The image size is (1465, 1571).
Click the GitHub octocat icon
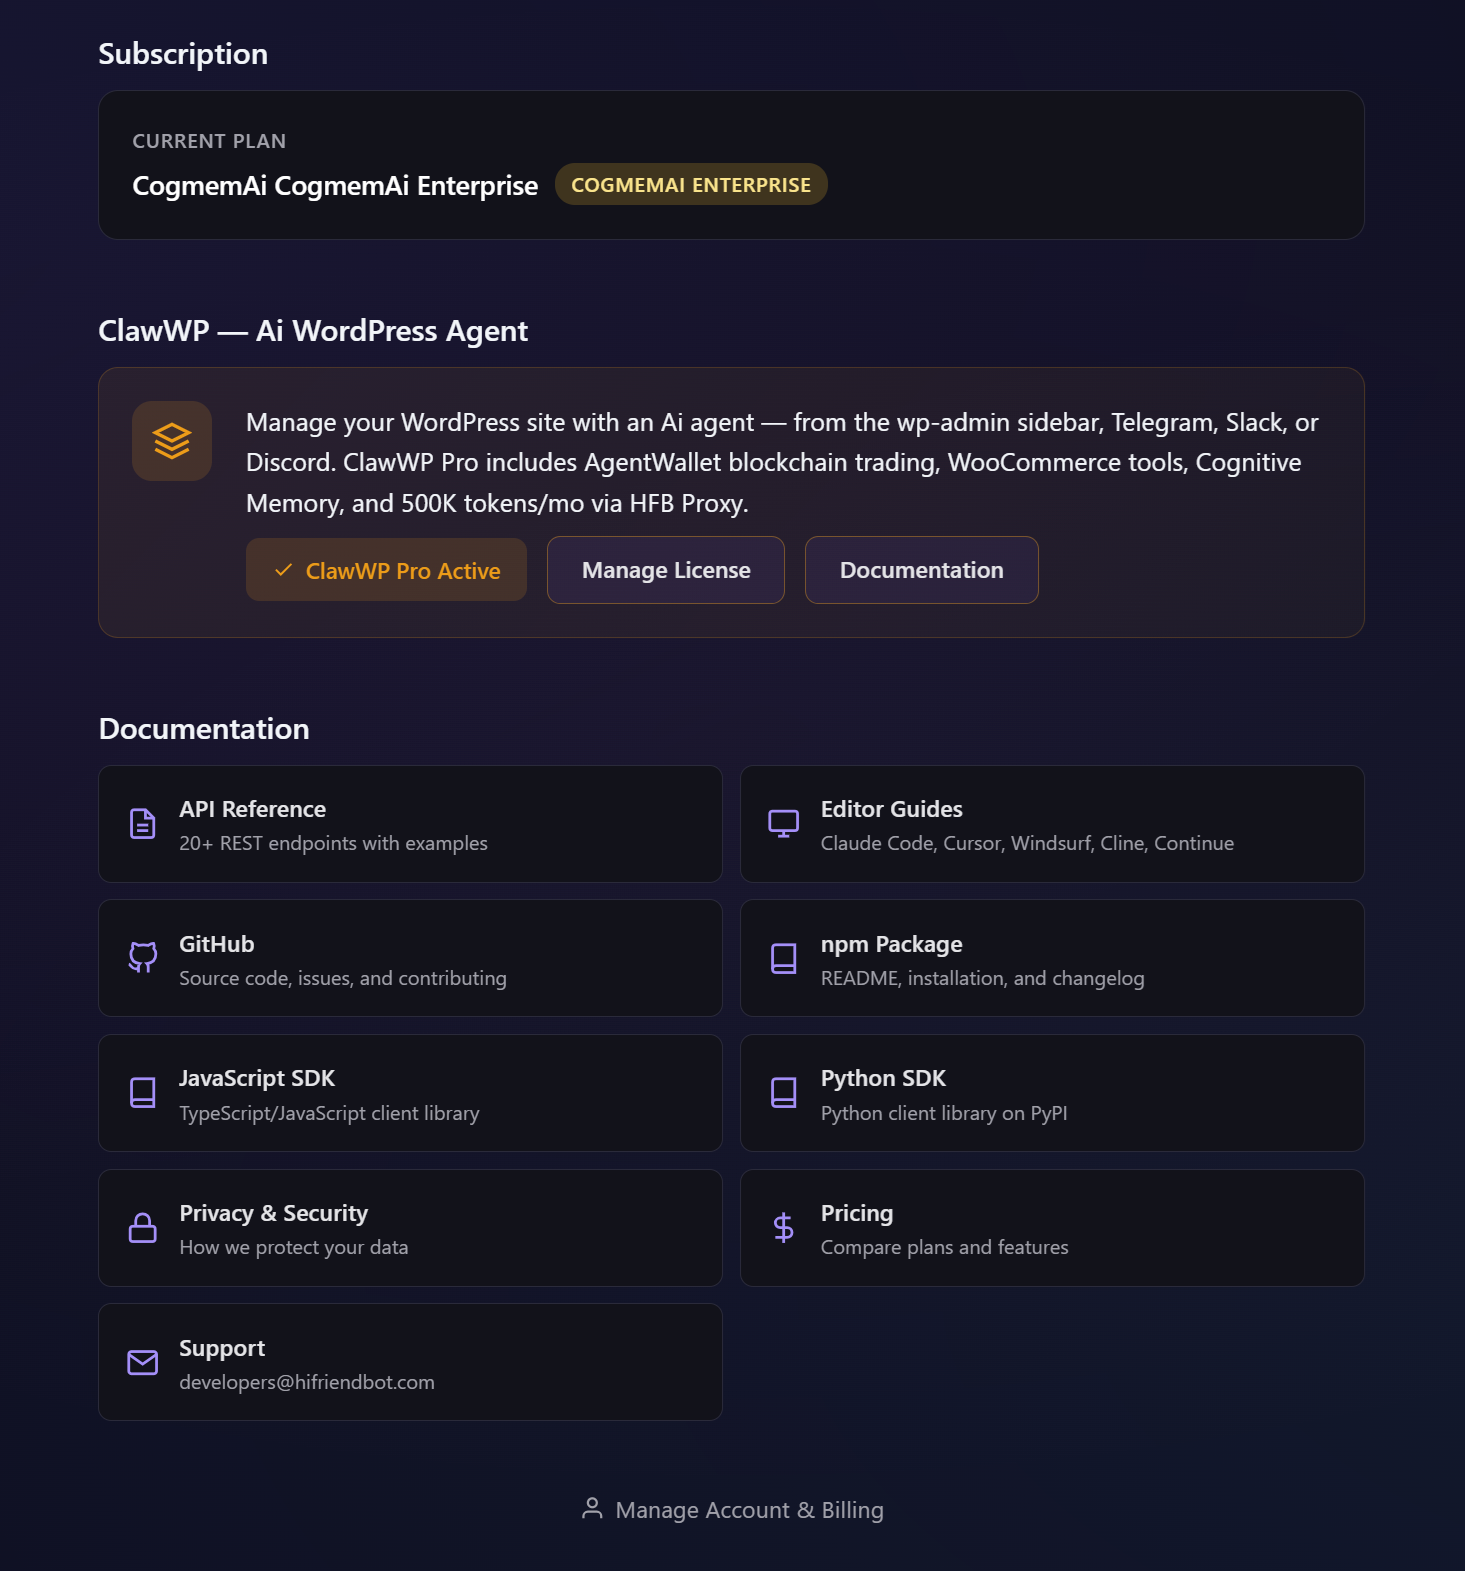click(143, 957)
